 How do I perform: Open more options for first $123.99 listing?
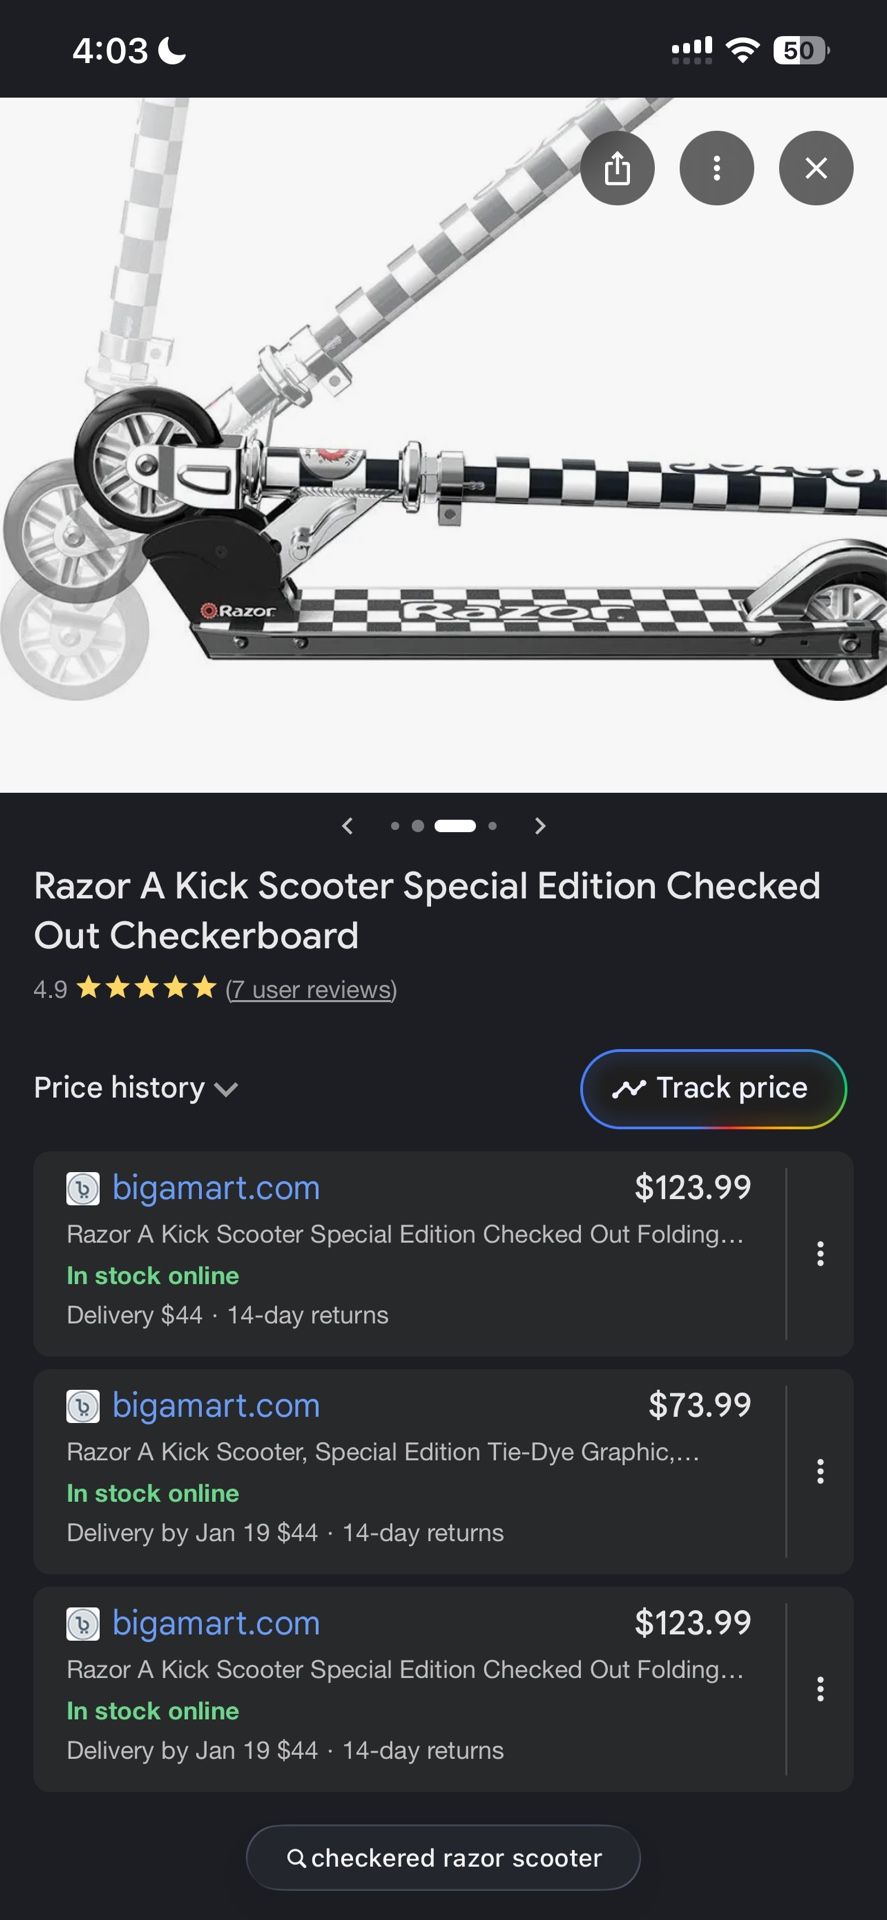(x=820, y=1254)
